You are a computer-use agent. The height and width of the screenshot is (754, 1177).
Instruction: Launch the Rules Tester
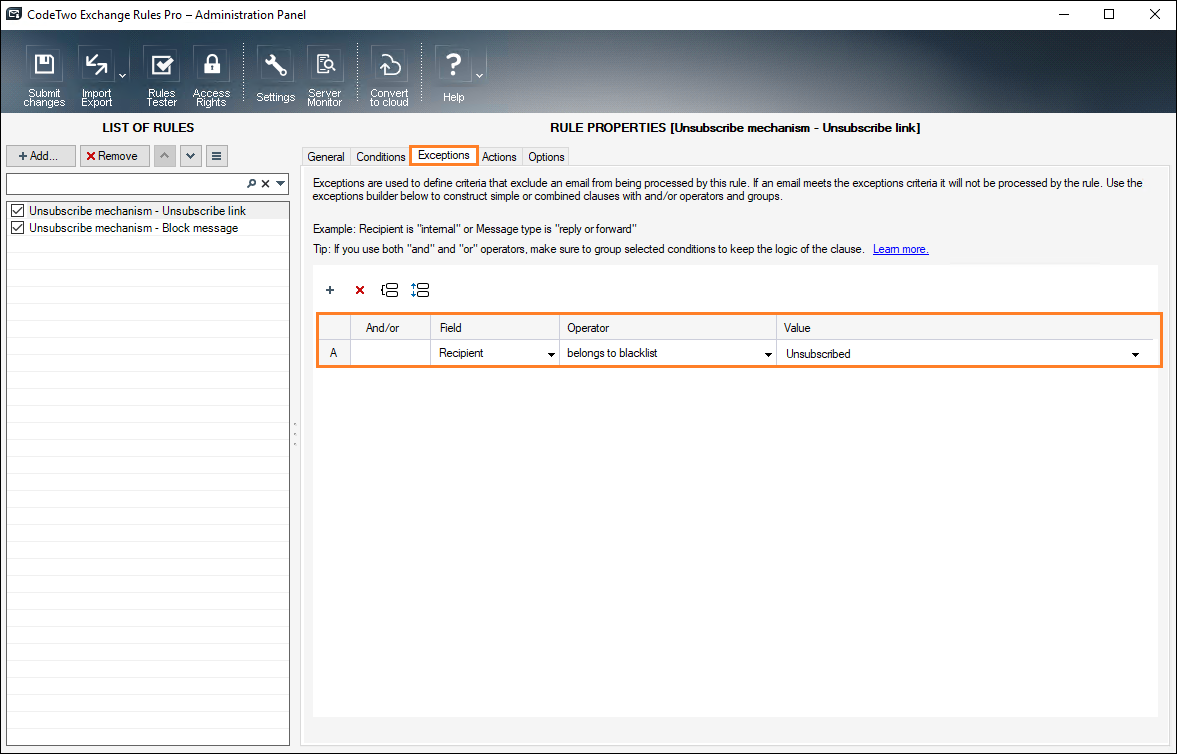pyautogui.click(x=161, y=76)
